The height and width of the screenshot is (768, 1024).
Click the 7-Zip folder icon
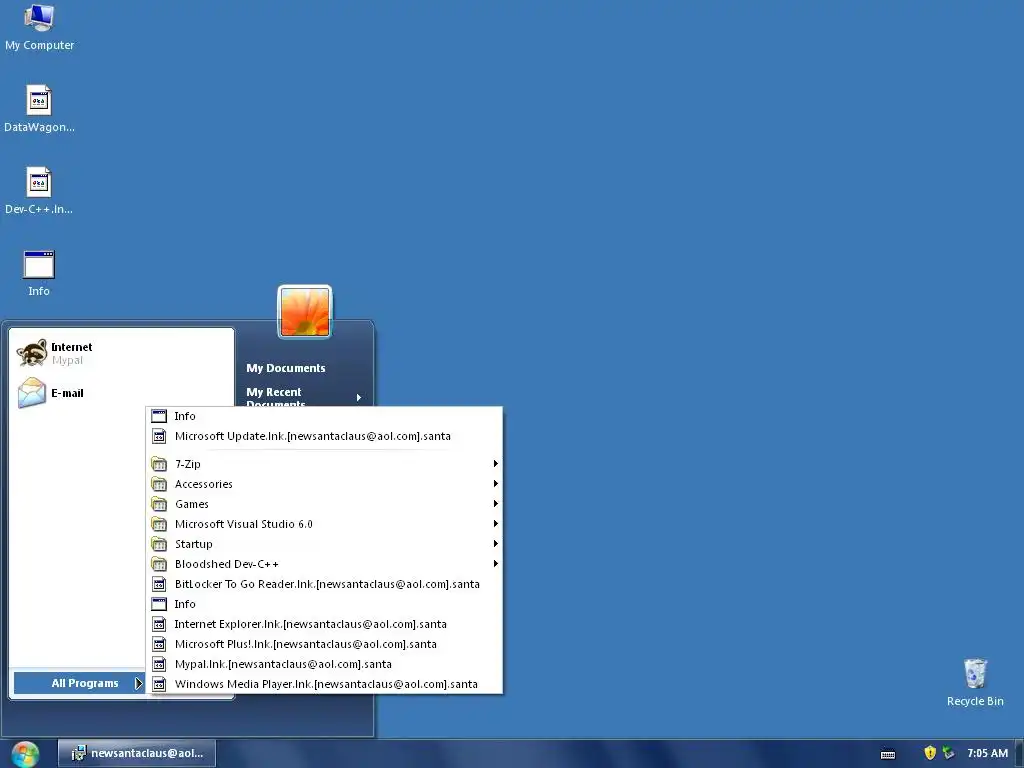159,464
